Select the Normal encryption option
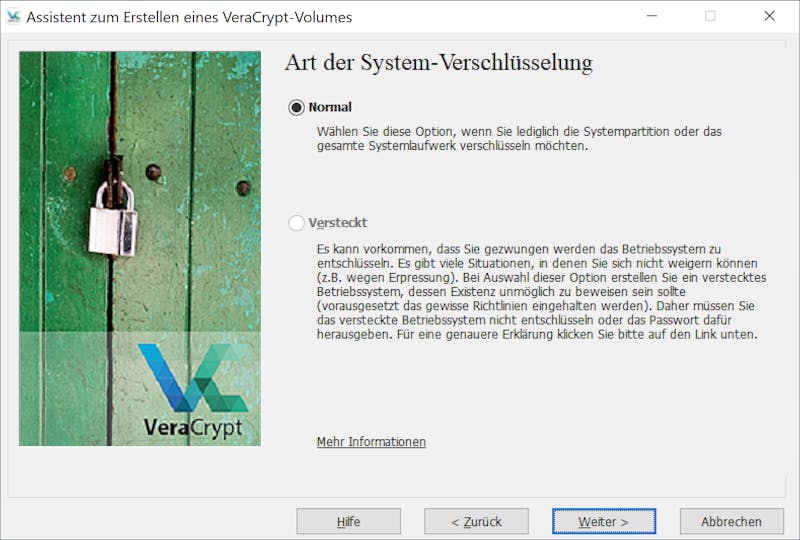The height and width of the screenshot is (540, 800). point(296,107)
